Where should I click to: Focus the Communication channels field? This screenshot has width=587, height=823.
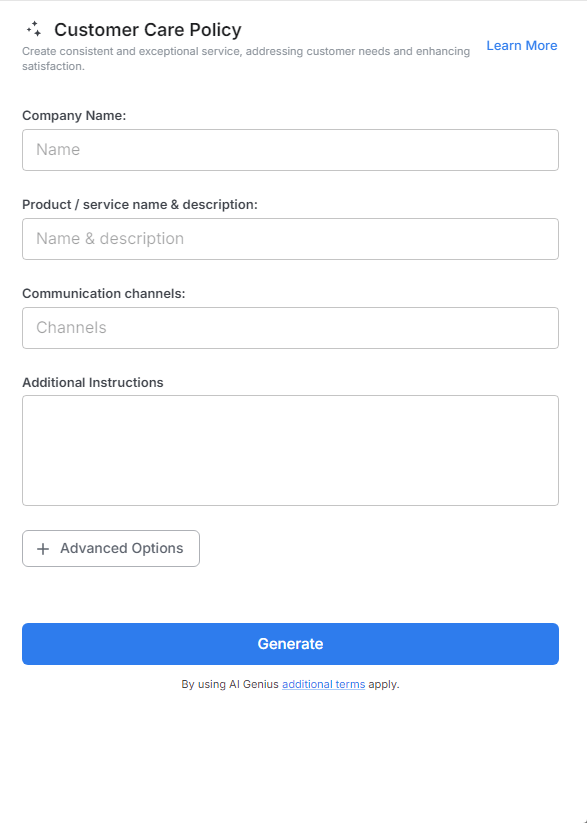pos(290,327)
